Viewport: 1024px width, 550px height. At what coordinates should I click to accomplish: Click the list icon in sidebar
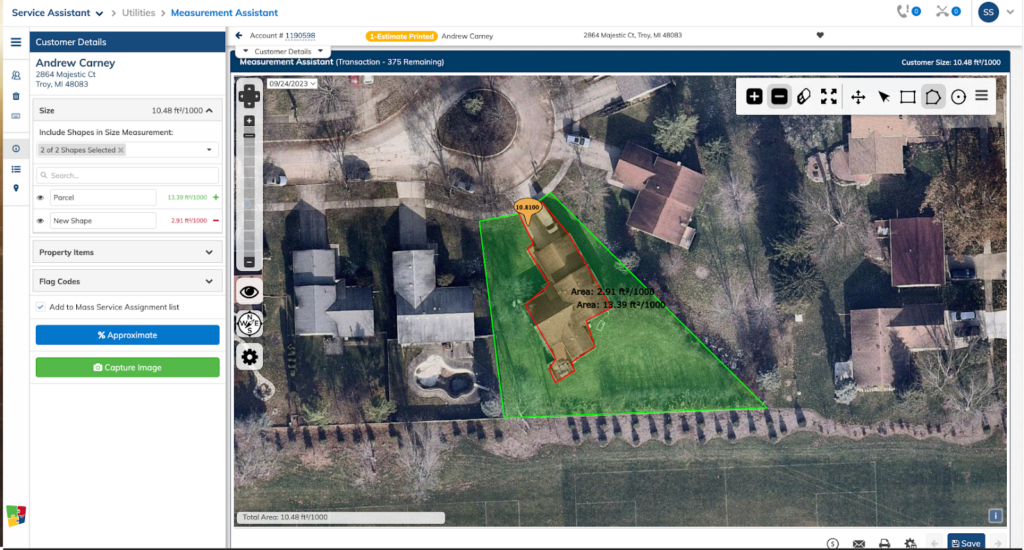[x=16, y=169]
